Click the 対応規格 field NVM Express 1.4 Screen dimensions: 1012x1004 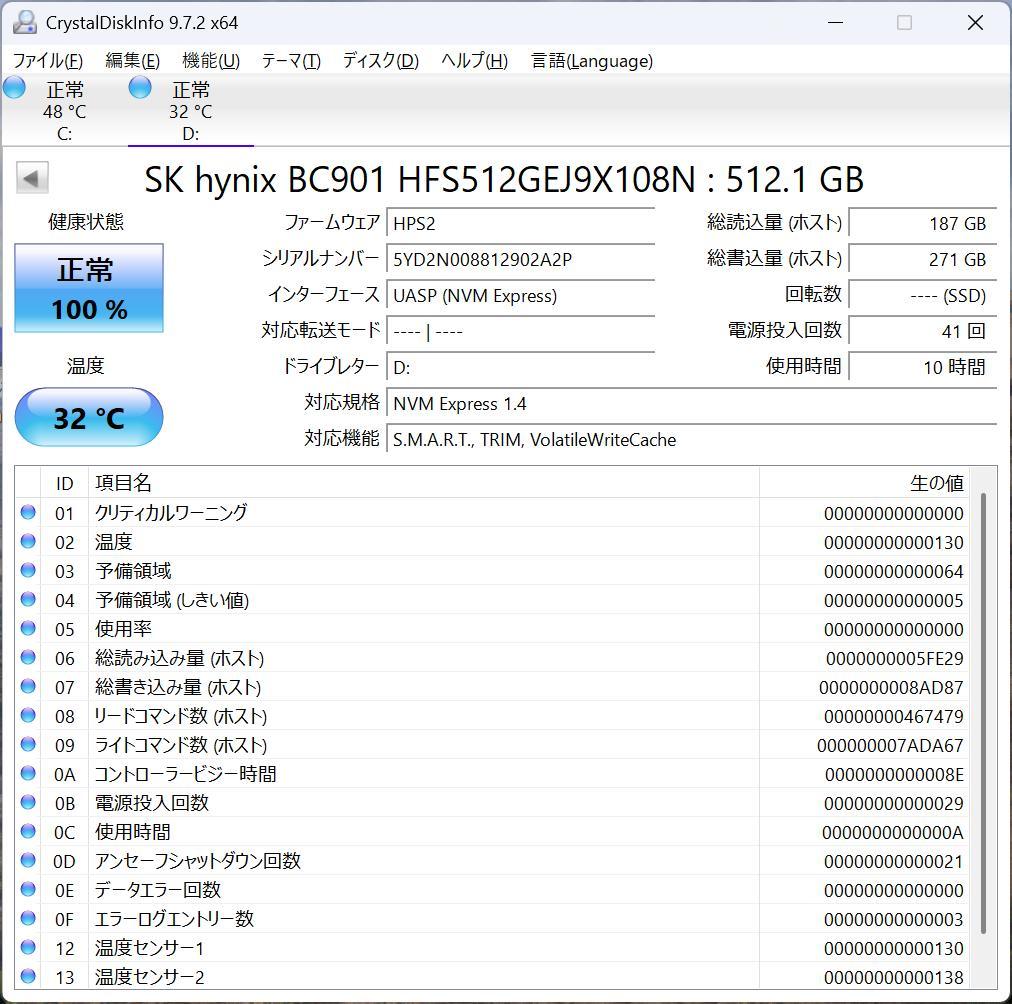692,404
